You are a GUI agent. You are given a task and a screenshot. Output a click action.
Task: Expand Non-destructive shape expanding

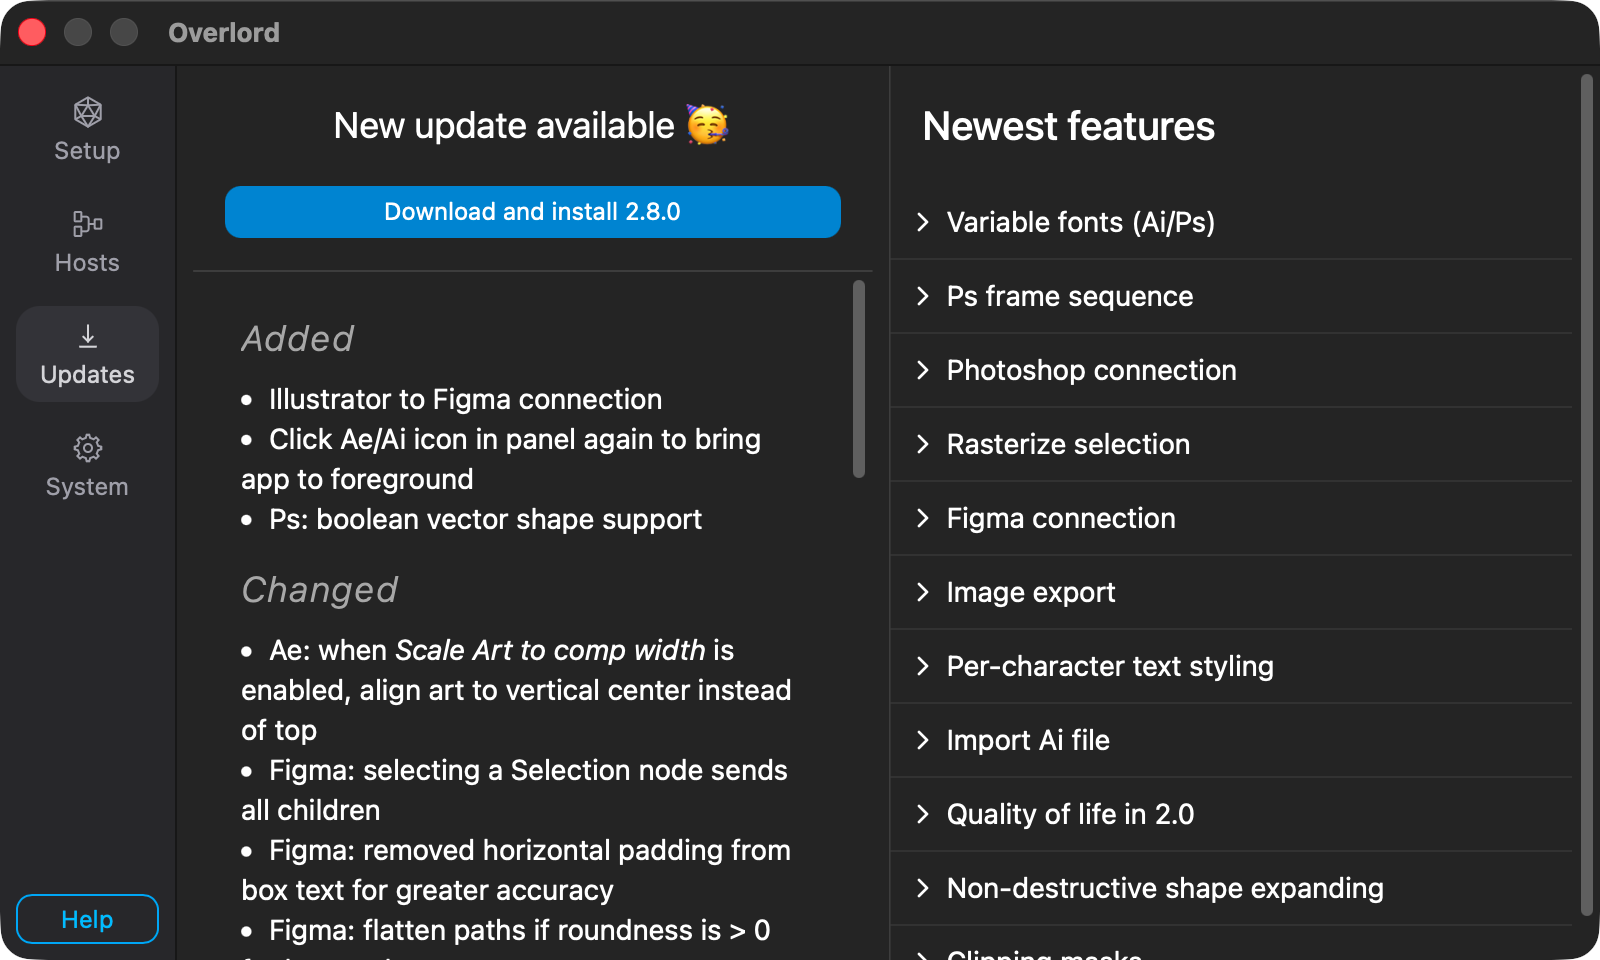pyautogui.click(x=1231, y=888)
